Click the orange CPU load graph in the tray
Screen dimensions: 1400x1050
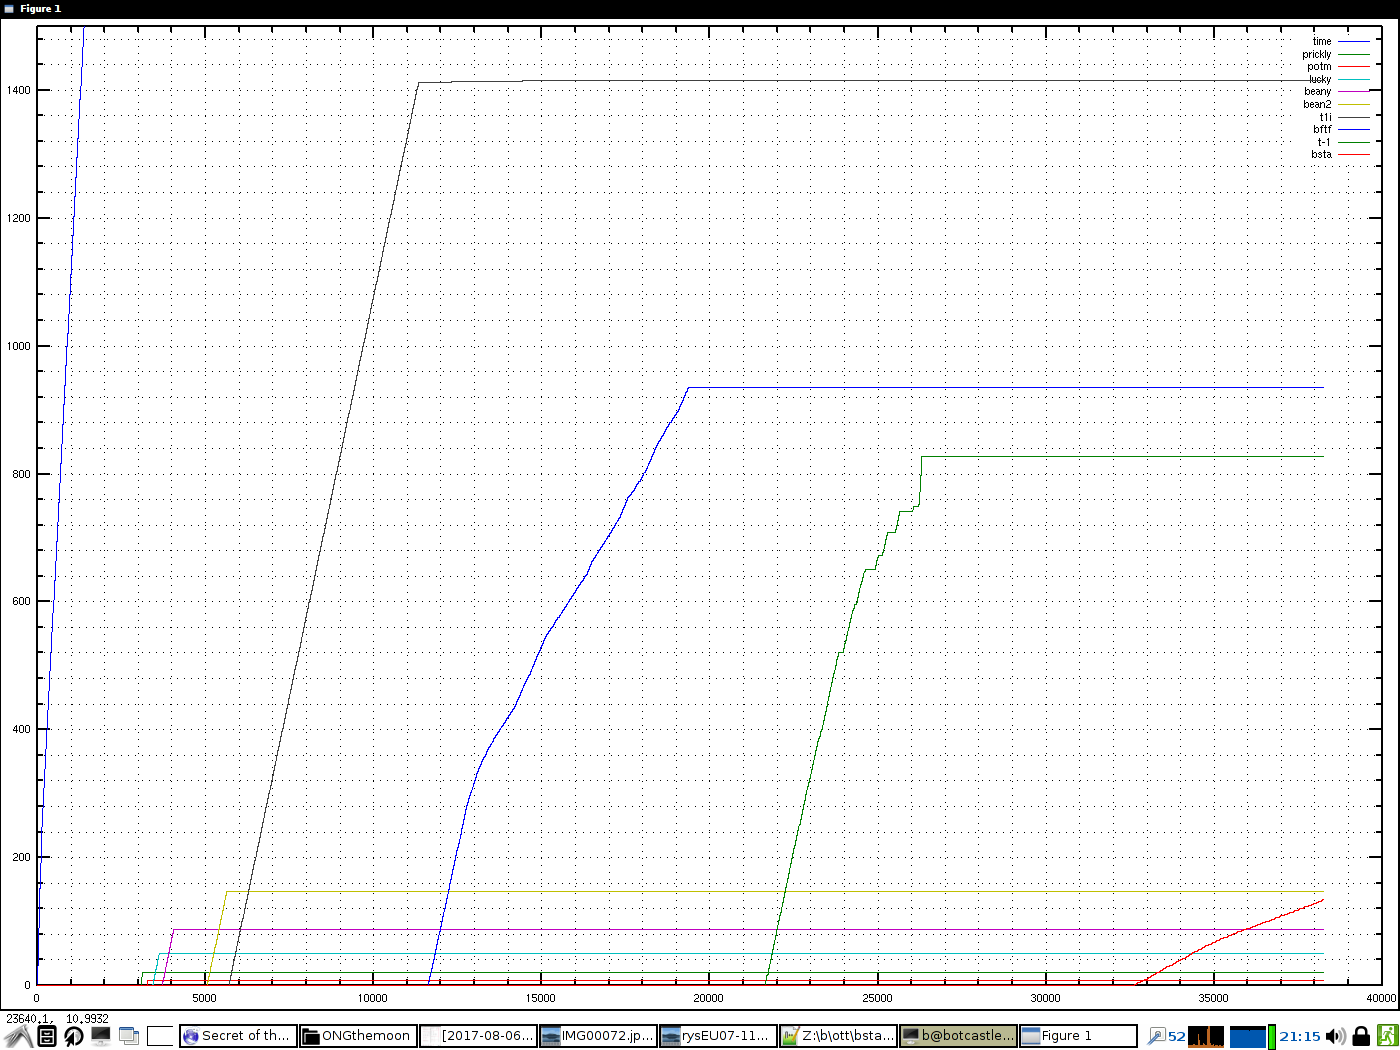coord(1206,1036)
